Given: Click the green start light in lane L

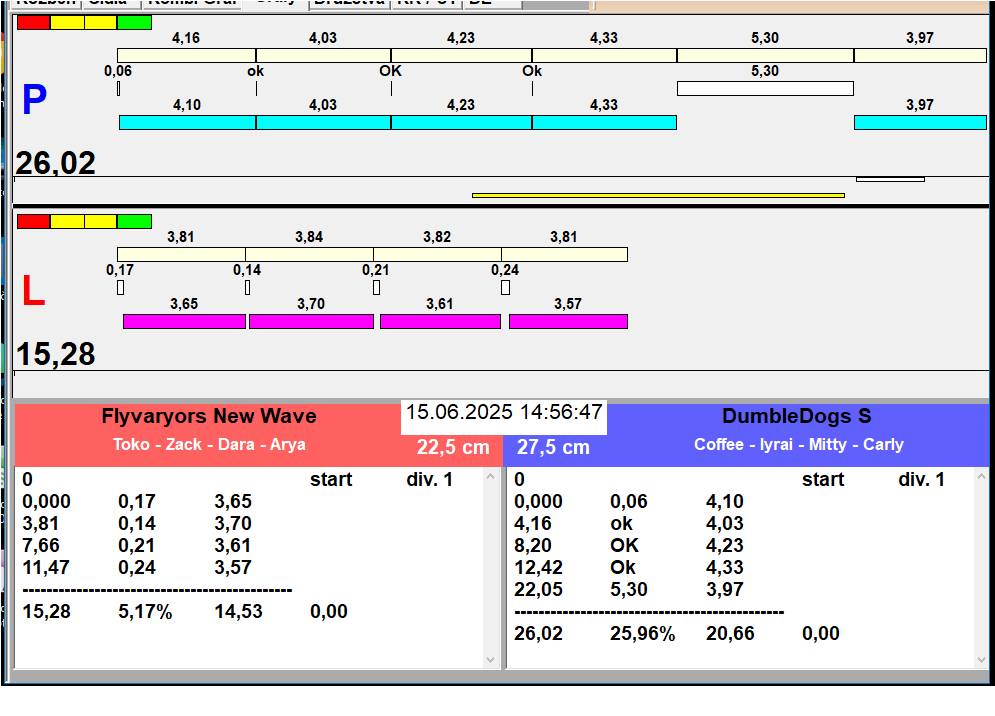Looking at the screenshot, I should point(134,221).
